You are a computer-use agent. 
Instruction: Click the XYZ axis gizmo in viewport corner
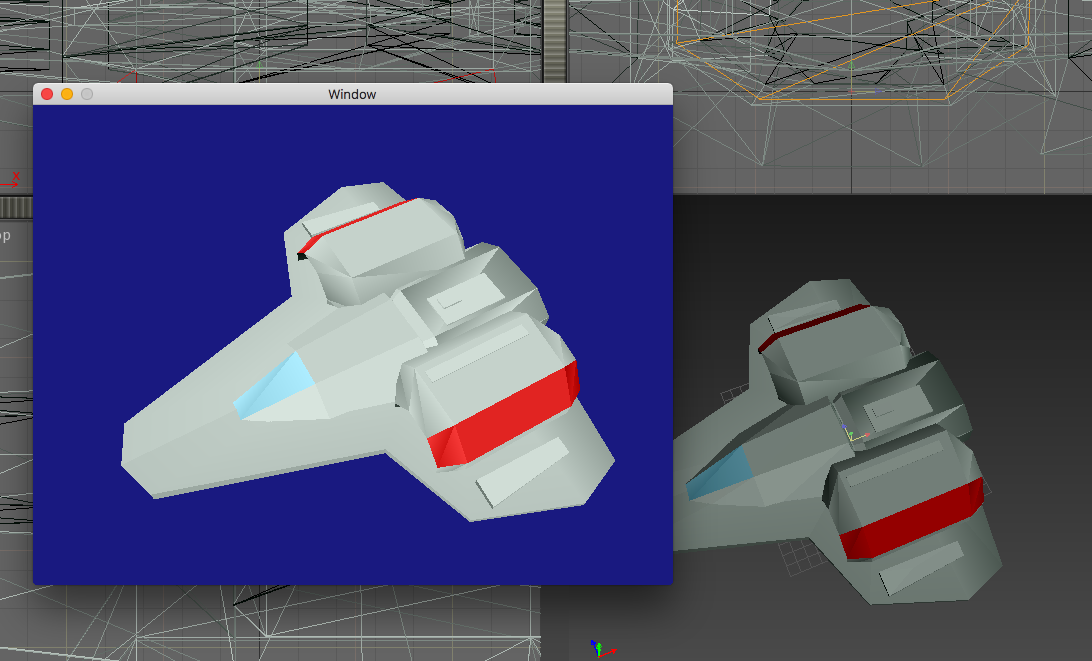tap(598, 648)
